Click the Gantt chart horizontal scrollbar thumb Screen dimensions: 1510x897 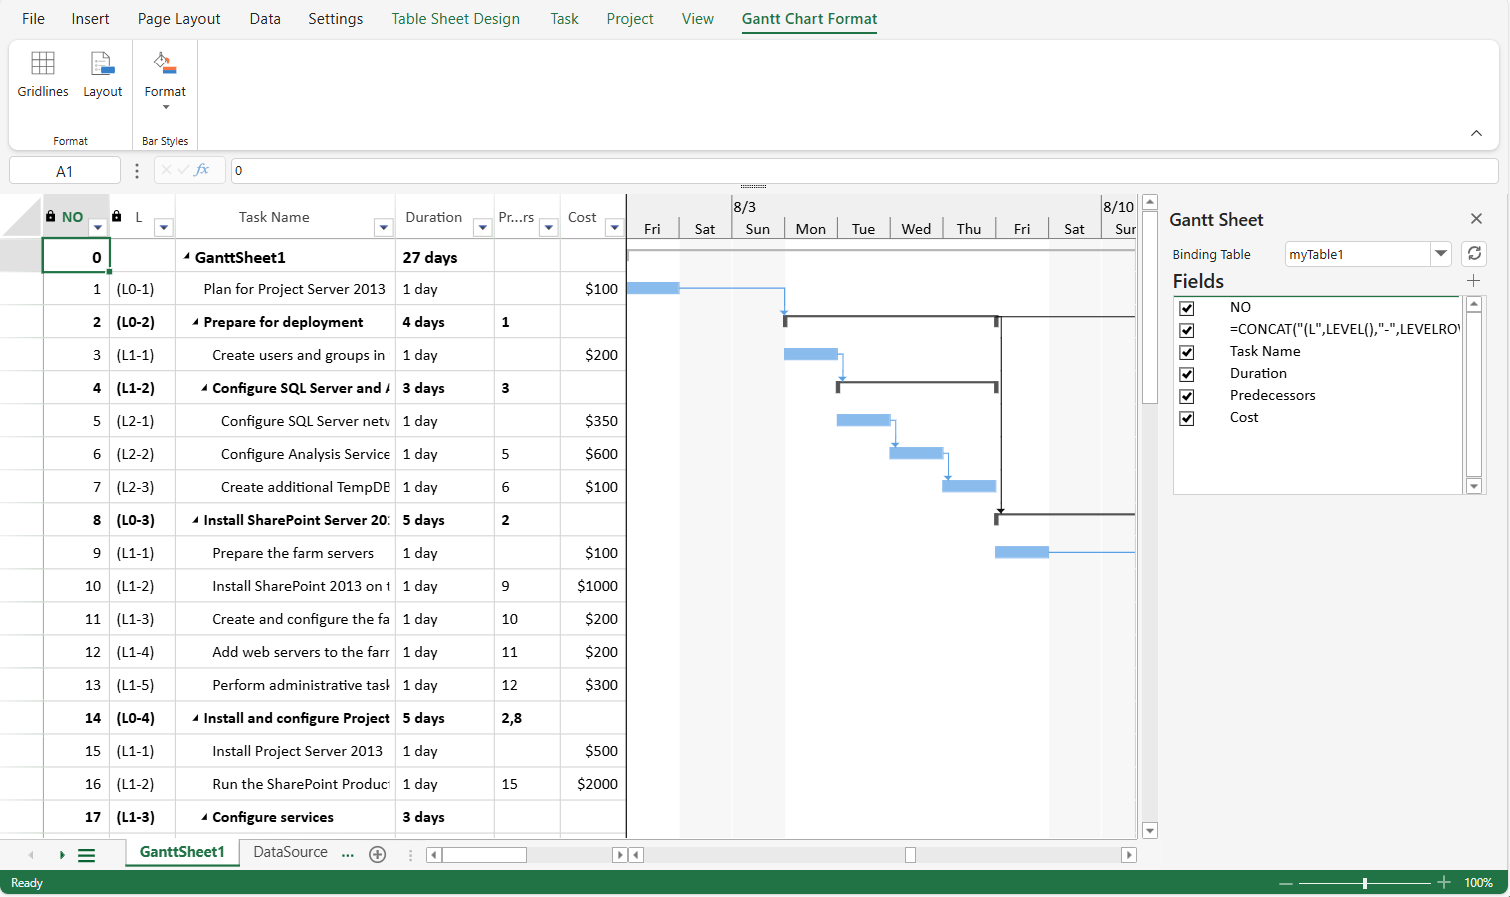pos(910,855)
